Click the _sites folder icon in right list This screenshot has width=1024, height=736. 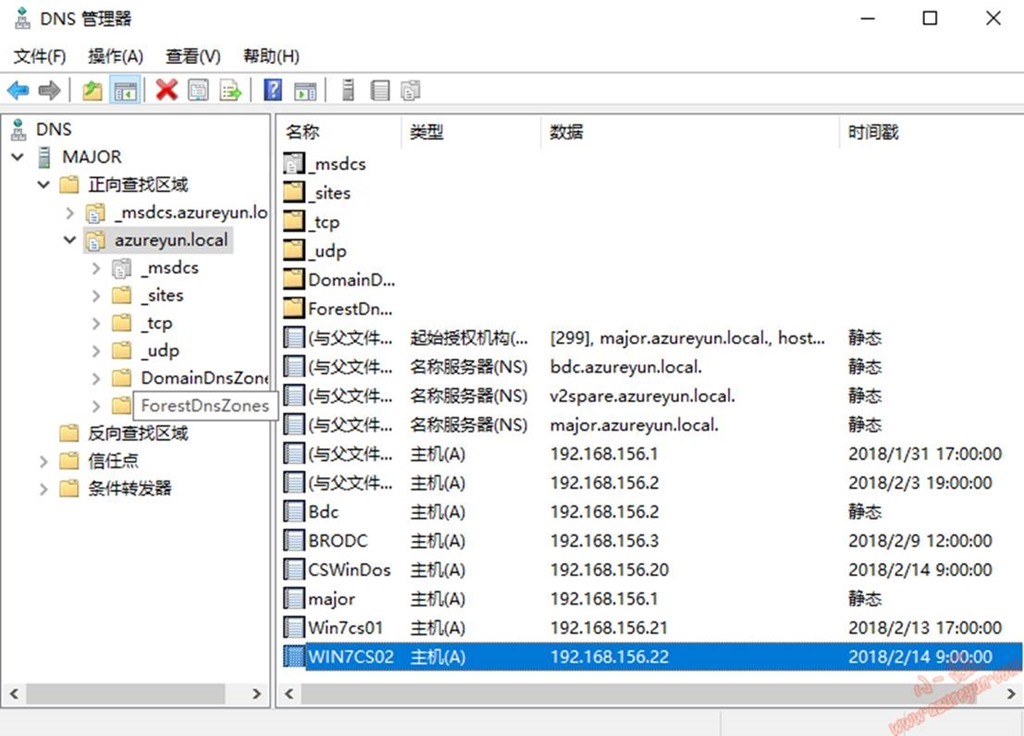[x=294, y=193]
